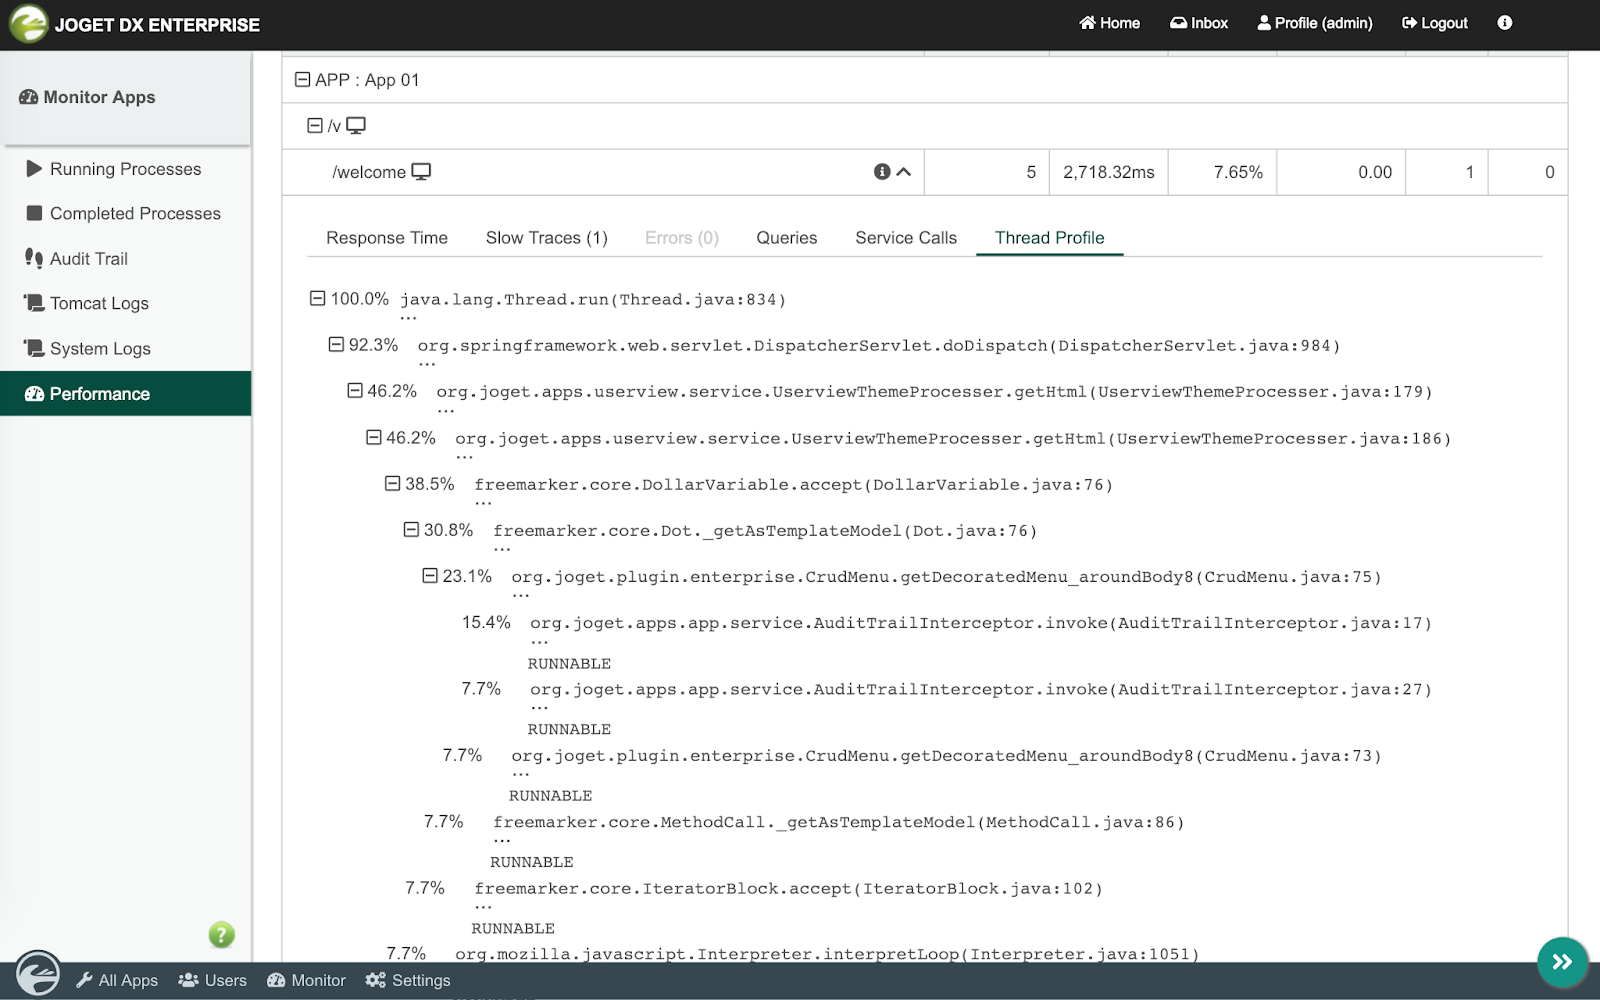Click the Joget logo in bottom bar
Screen dimensions: 1600x1000
pyautogui.click(x=38, y=975)
